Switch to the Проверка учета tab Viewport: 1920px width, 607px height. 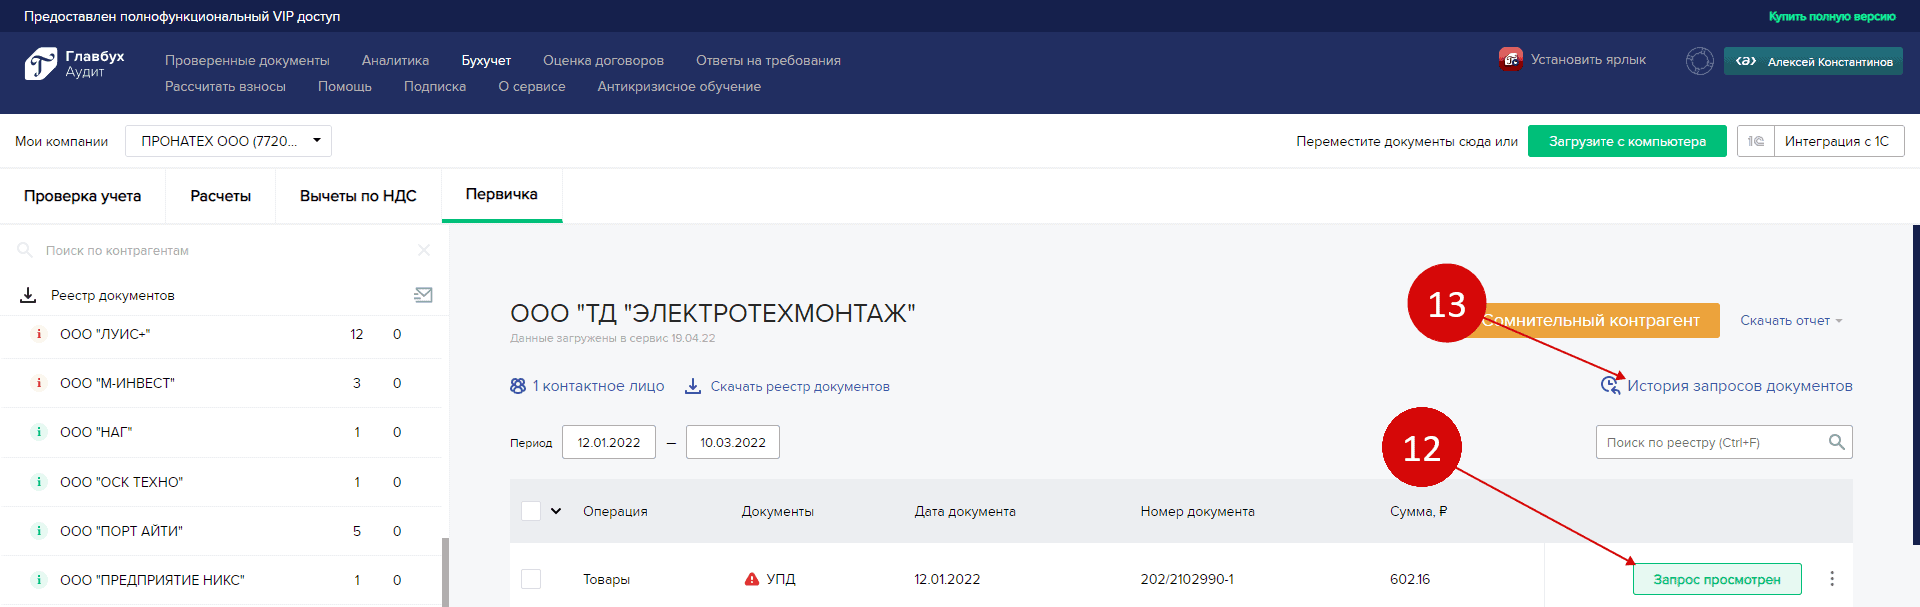[x=82, y=196]
